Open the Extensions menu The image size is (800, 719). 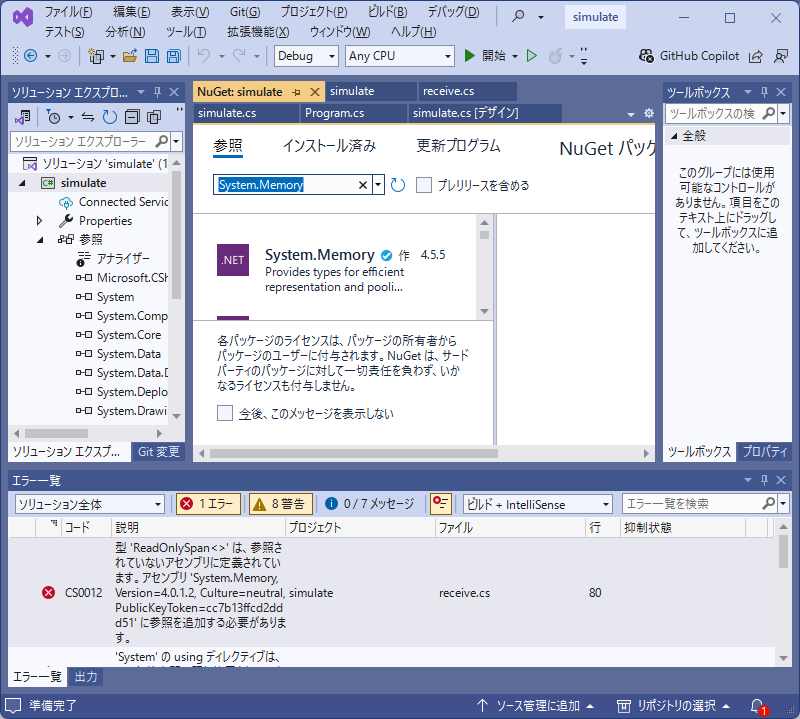[258, 32]
